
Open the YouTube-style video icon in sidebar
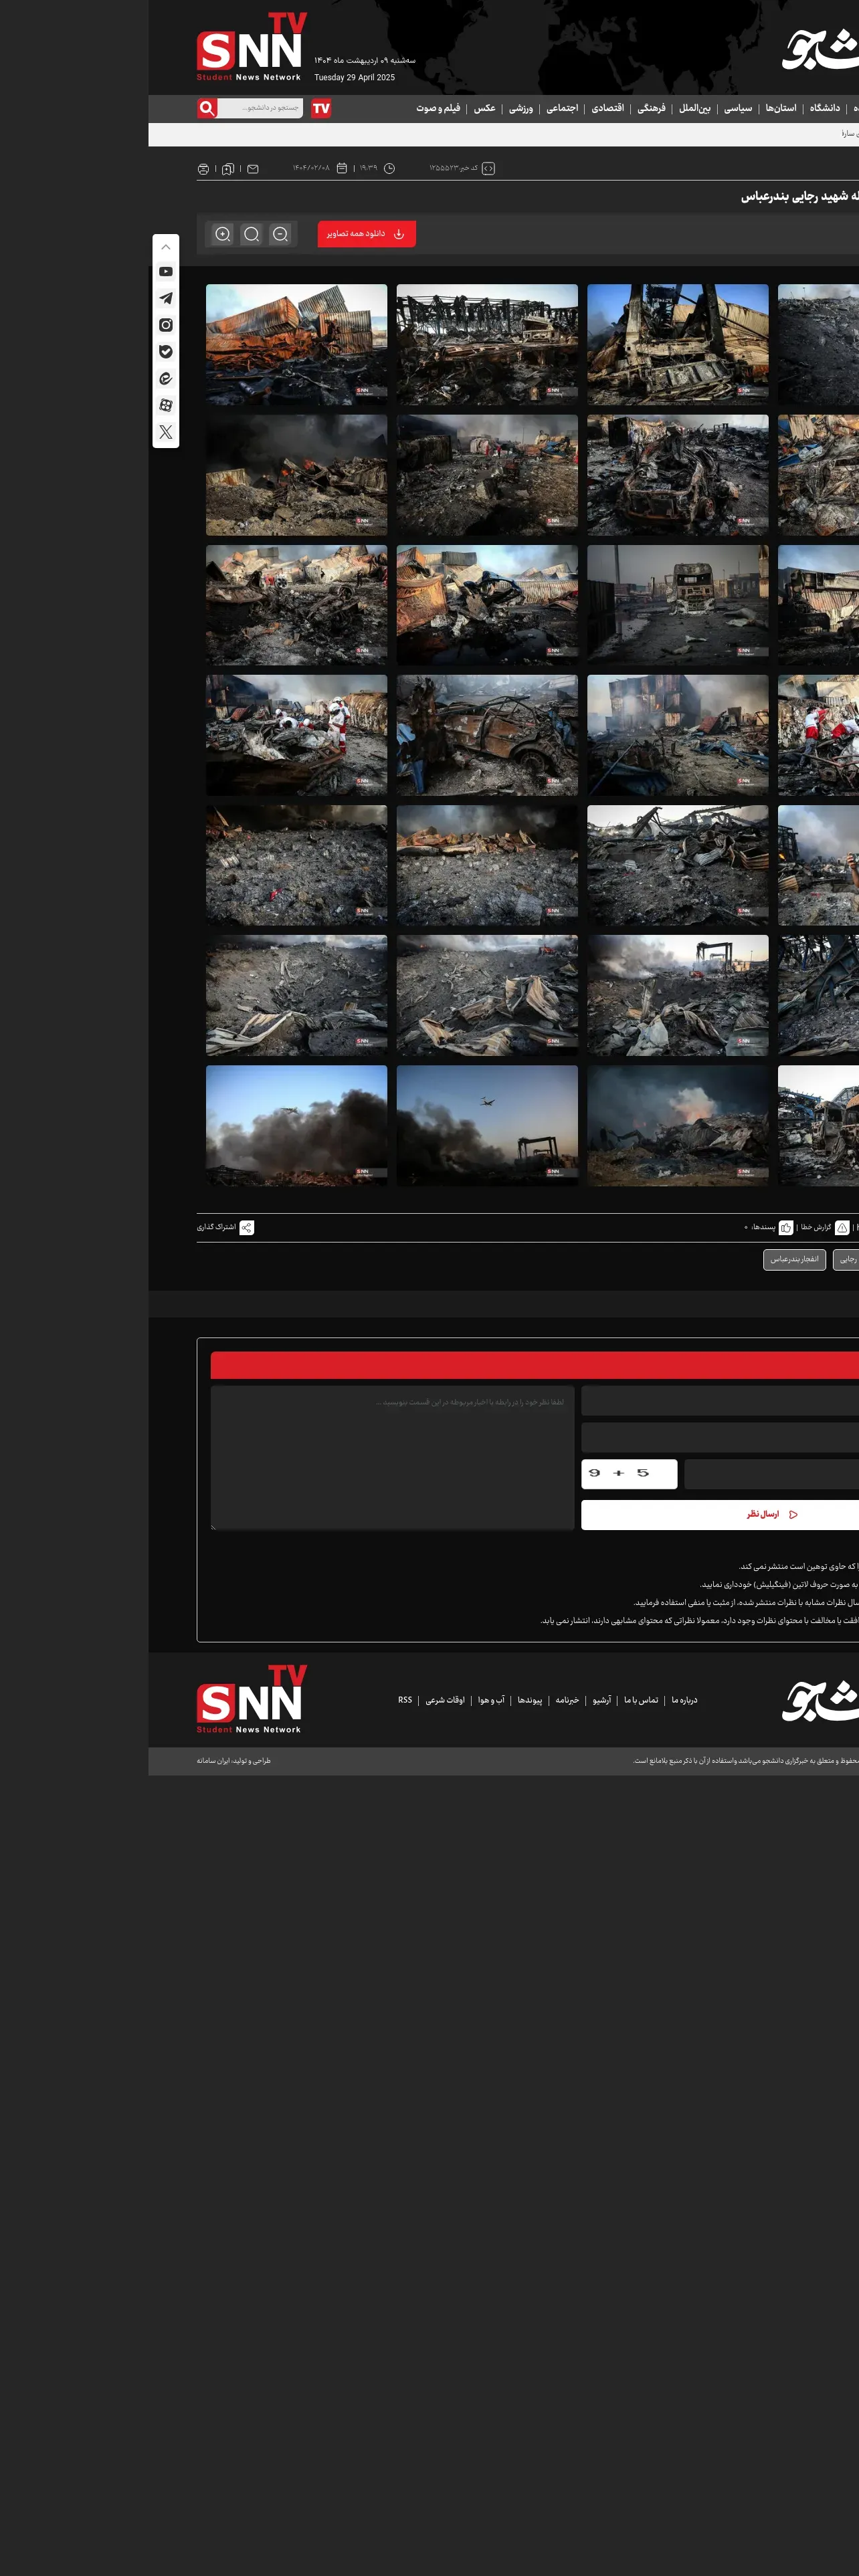pos(166,272)
